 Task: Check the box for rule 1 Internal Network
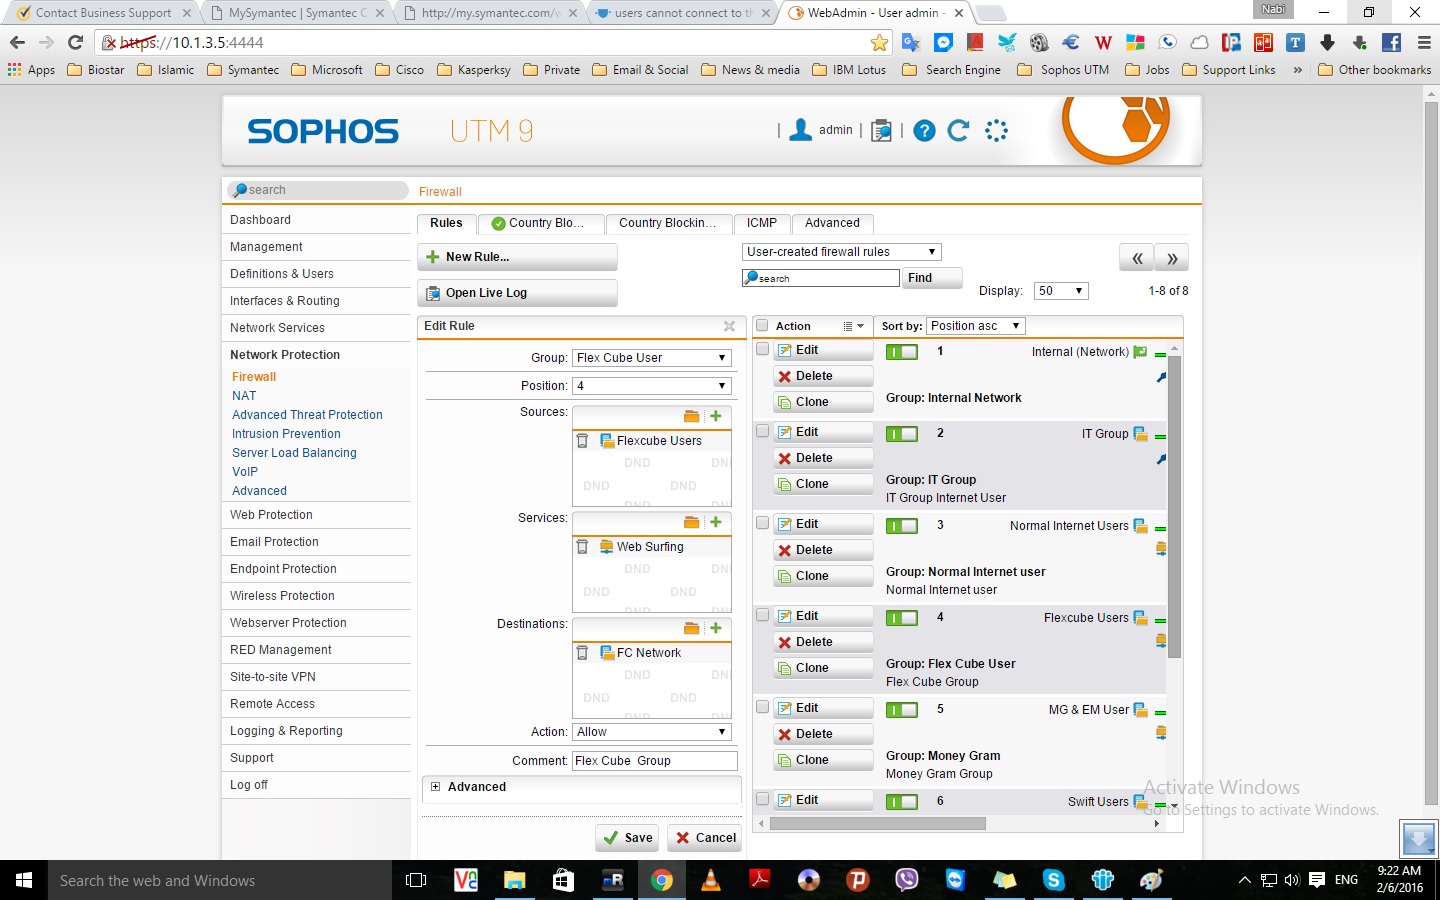(x=763, y=349)
